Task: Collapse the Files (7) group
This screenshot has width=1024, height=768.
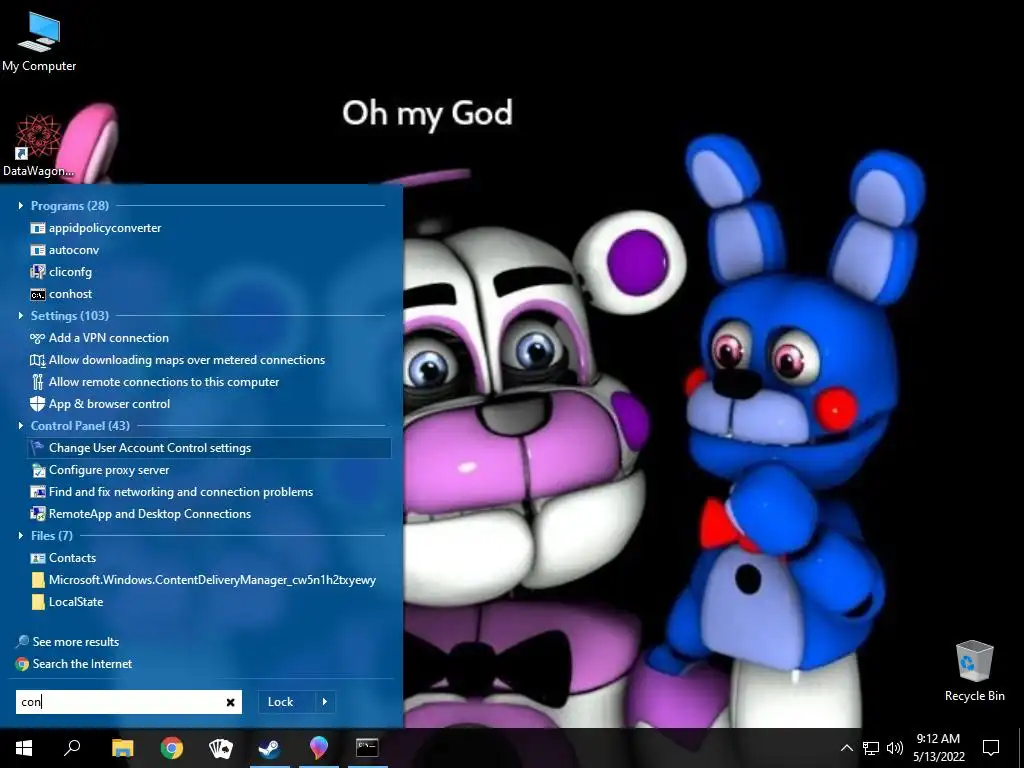Action: coord(21,536)
